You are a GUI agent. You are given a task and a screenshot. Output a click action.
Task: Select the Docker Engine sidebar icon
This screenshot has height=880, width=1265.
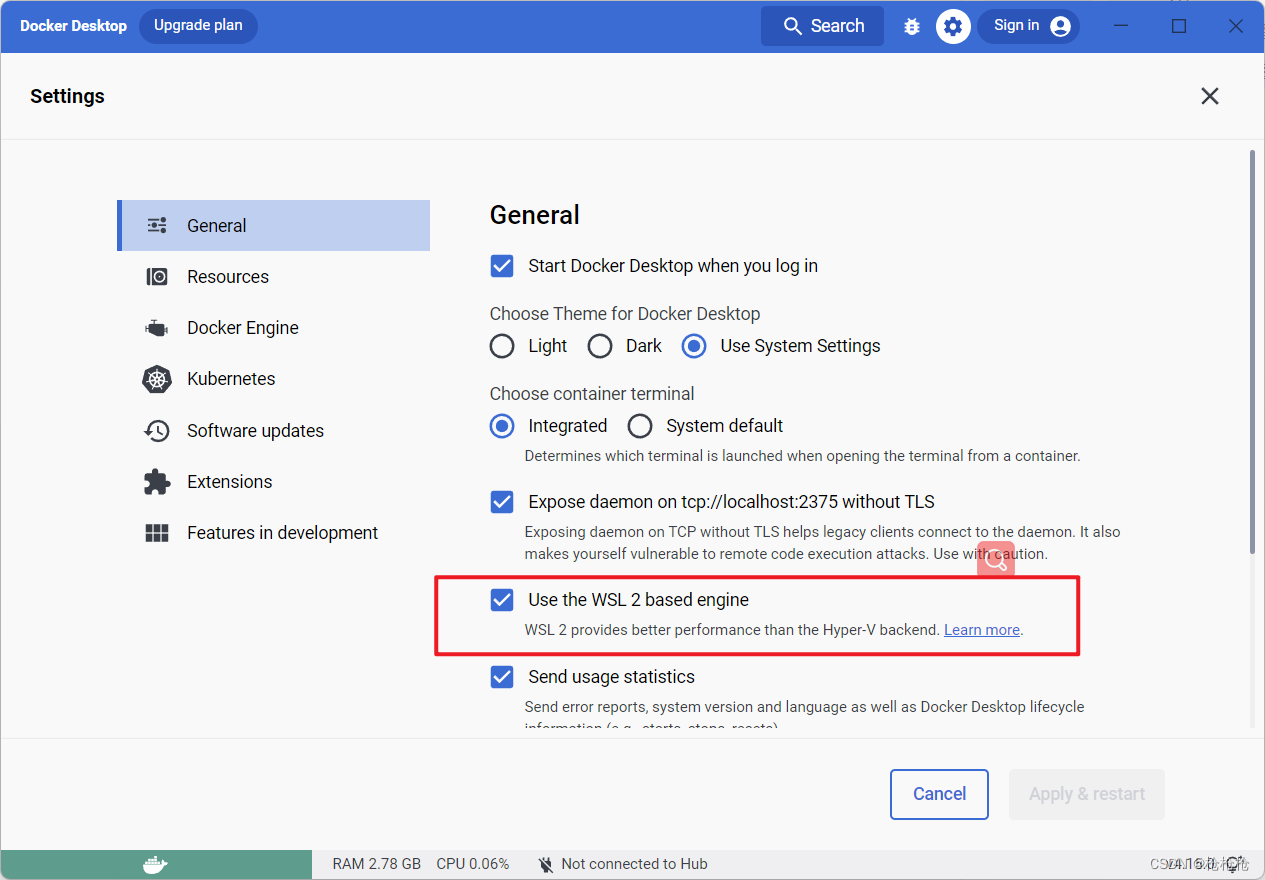click(x=156, y=328)
